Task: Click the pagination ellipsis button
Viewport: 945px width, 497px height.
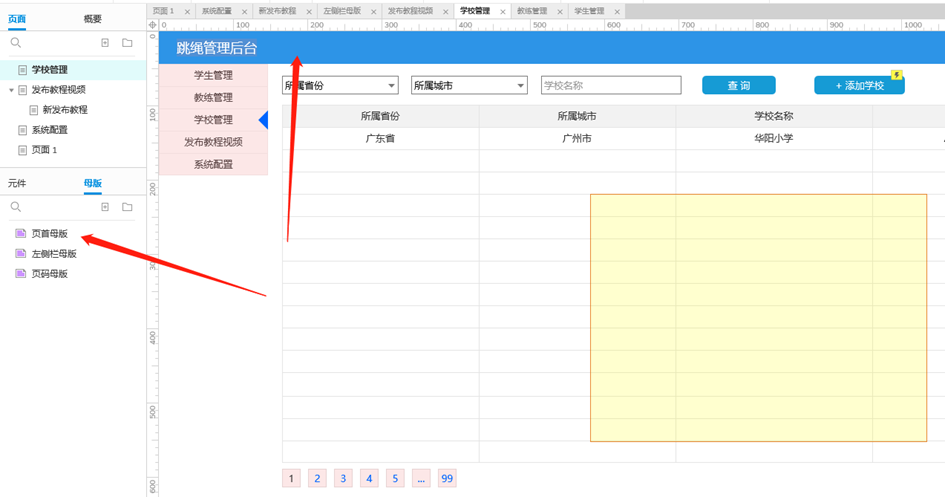Action: click(421, 478)
